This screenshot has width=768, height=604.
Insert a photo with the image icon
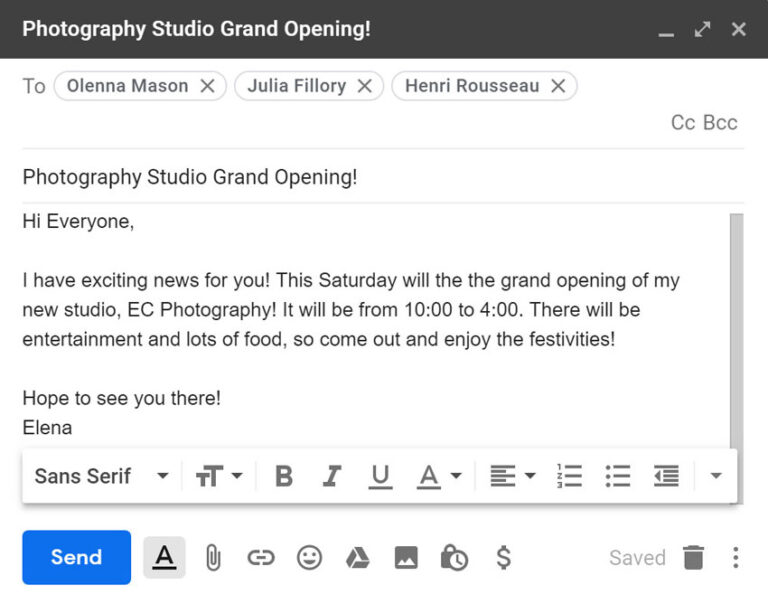(406, 557)
